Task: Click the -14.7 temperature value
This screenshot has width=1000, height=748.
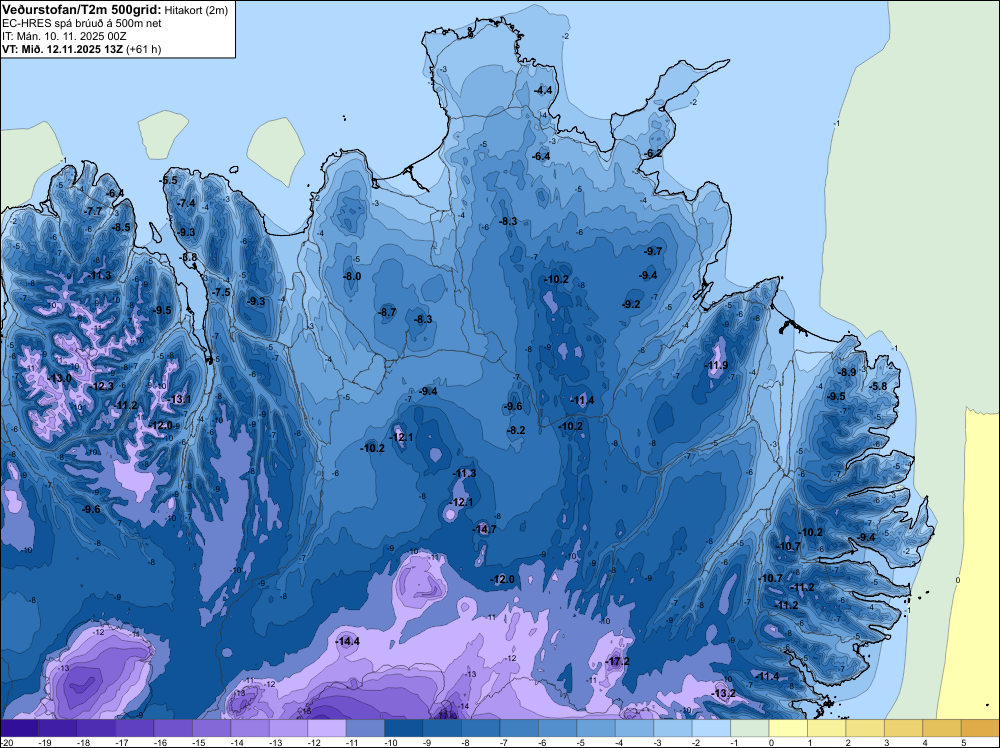Action: coord(485,529)
